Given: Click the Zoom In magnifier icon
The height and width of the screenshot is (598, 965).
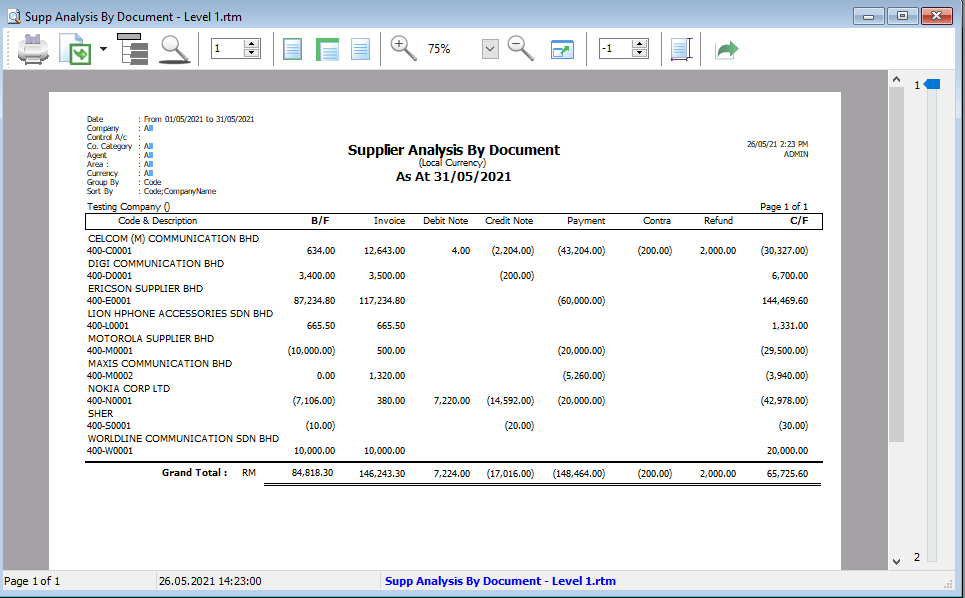Looking at the screenshot, I should pos(403,48).
